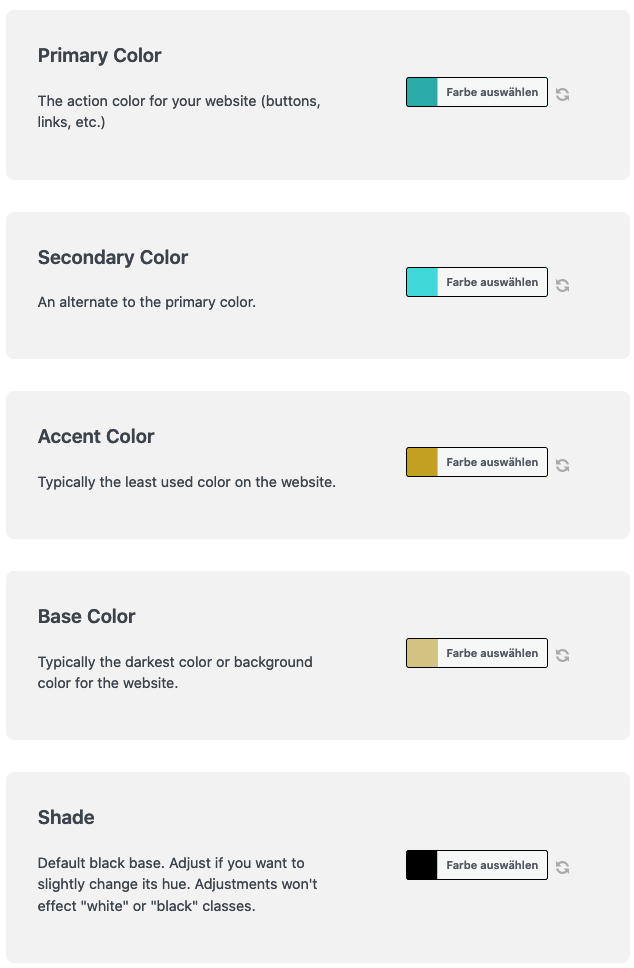Reset the Primary Color to default
Image resolution: width=634 pixels, height=968 pixels.
pyautogui.click(x=562, y=94)
